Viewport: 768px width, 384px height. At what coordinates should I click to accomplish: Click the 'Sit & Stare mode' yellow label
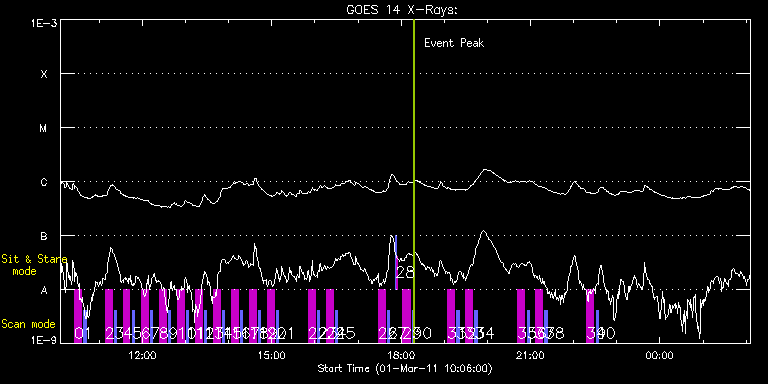pos(34,264)
